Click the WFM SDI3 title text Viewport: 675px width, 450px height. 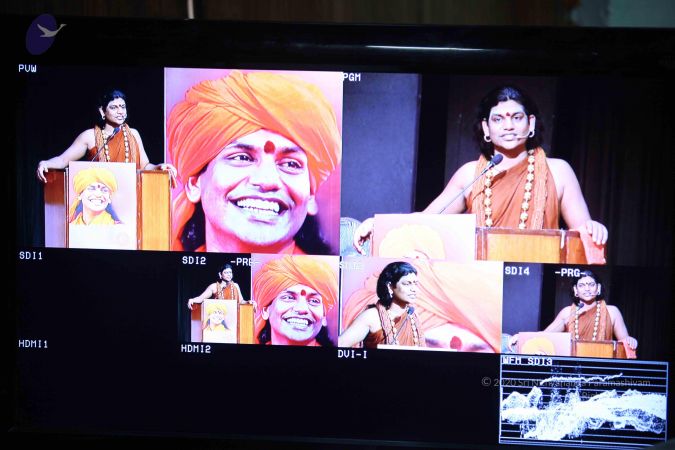click(x=526, y=362)
